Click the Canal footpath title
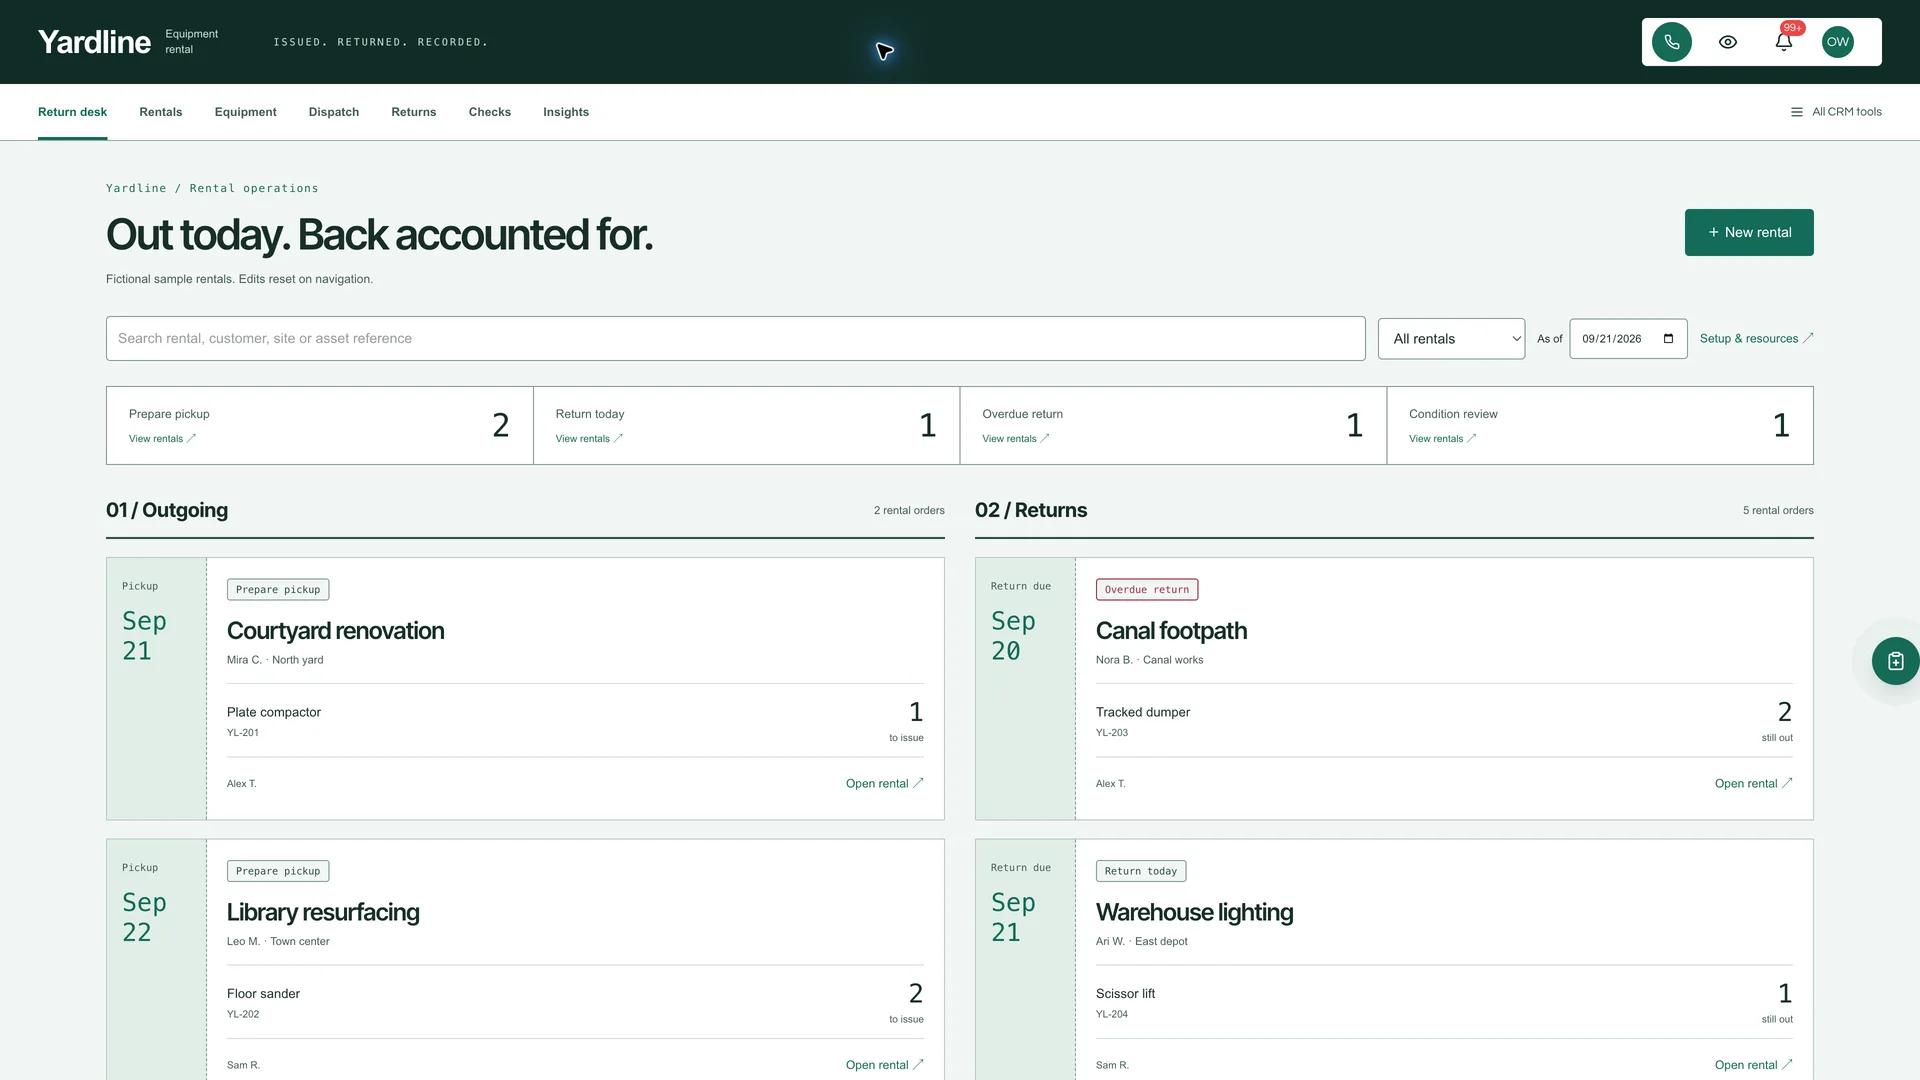 tap(1171, 631)
